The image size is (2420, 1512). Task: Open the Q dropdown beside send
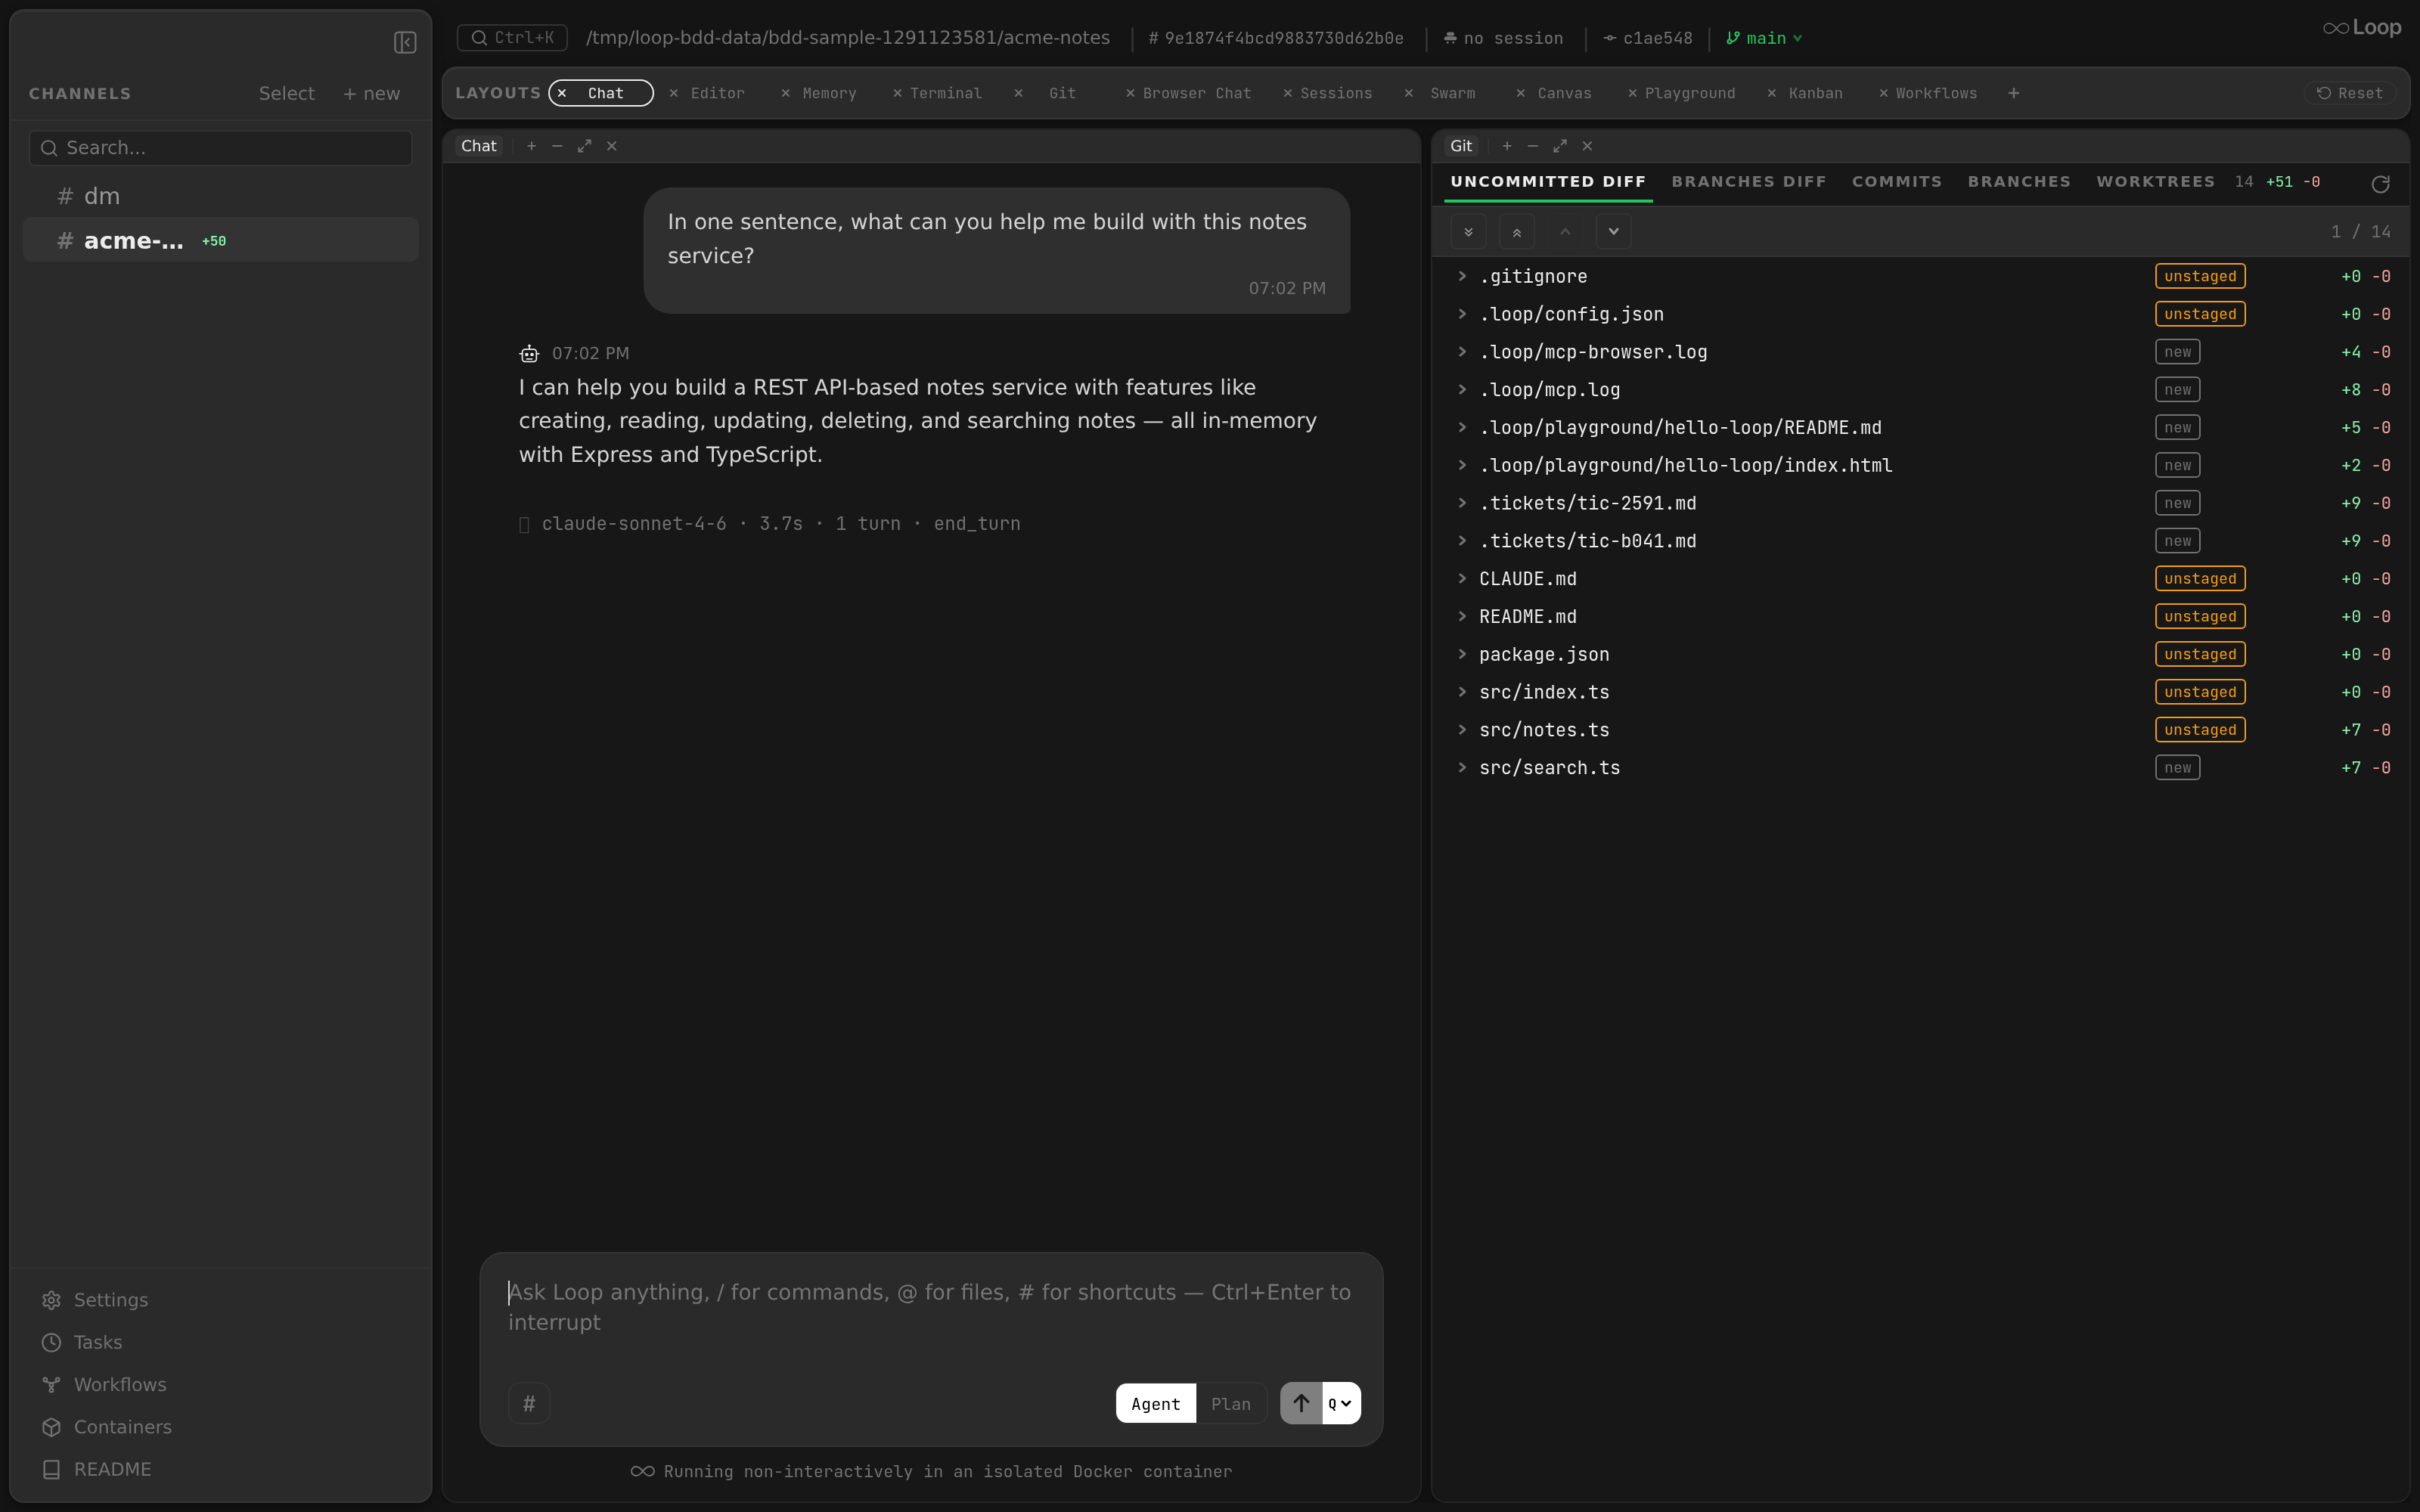(x=1341, y=1403)
